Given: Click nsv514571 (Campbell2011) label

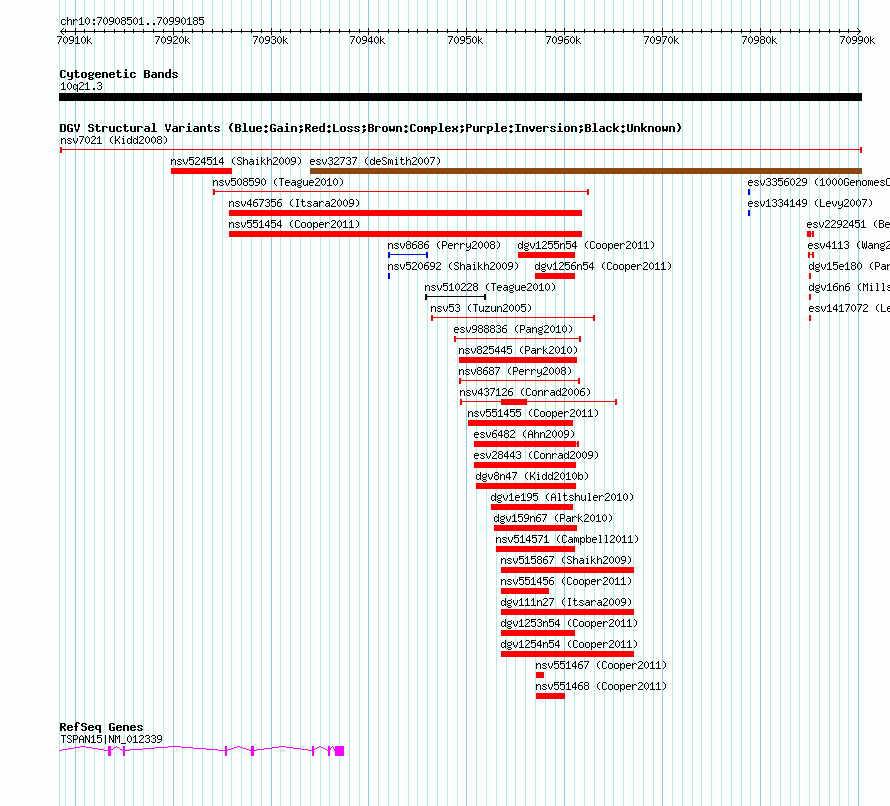Looking at the screenshot, I should click(568, 539).
